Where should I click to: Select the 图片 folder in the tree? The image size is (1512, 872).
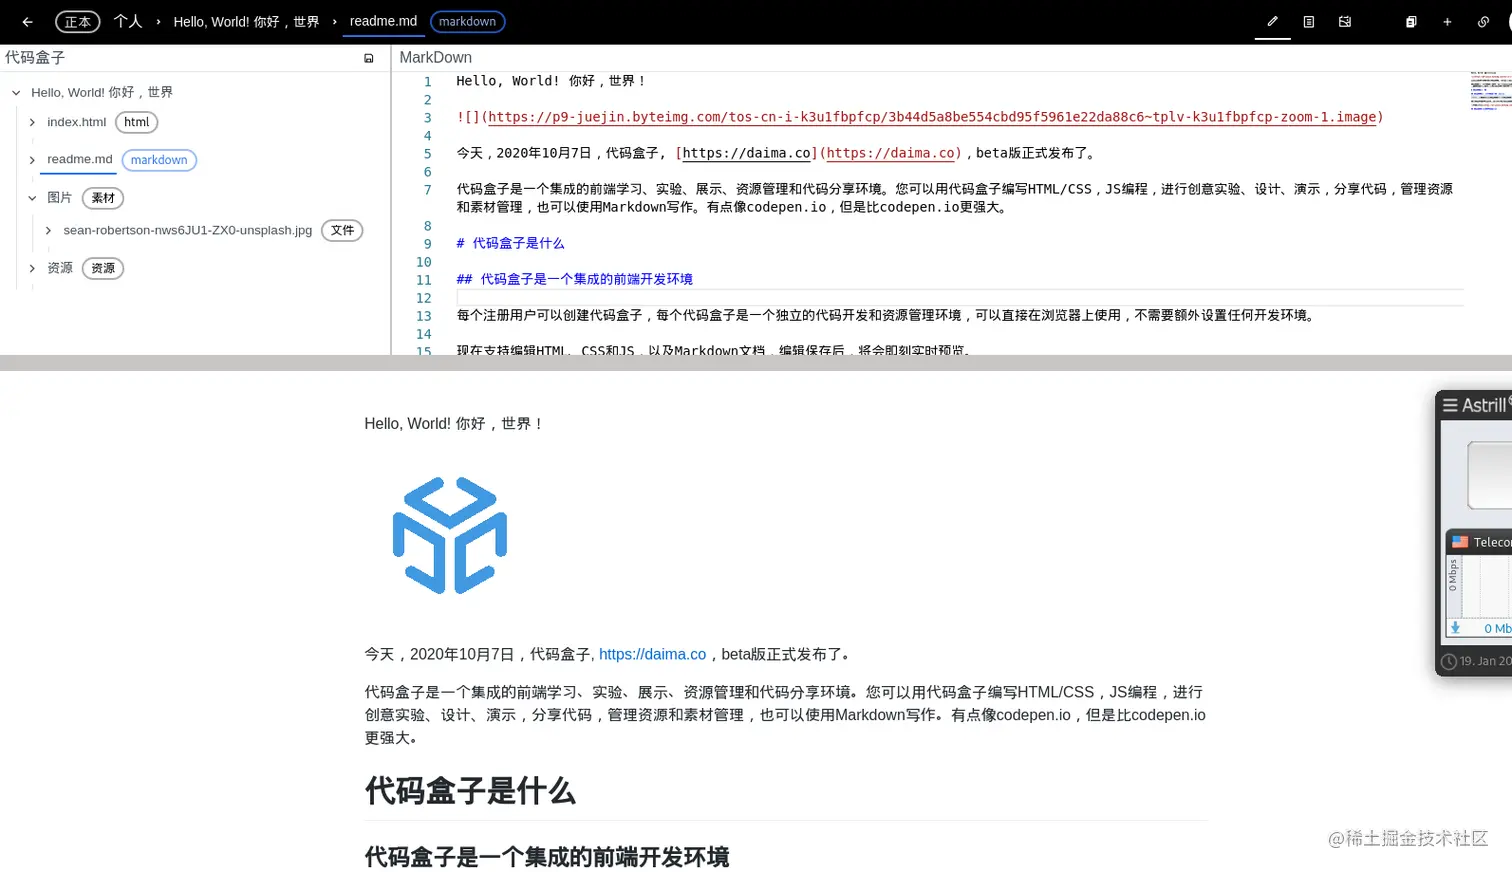[x=59, y=198]
